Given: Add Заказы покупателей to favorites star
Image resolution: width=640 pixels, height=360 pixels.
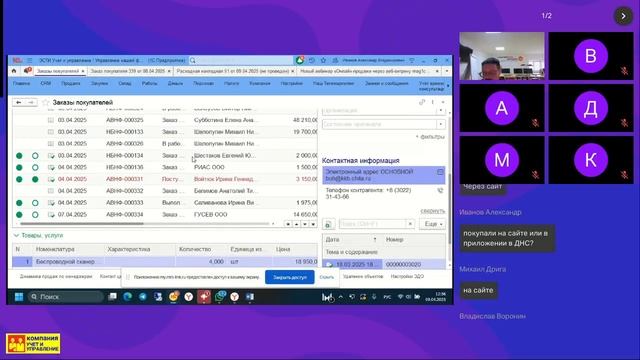Looking at the screenshot, I should coord(46,102).
